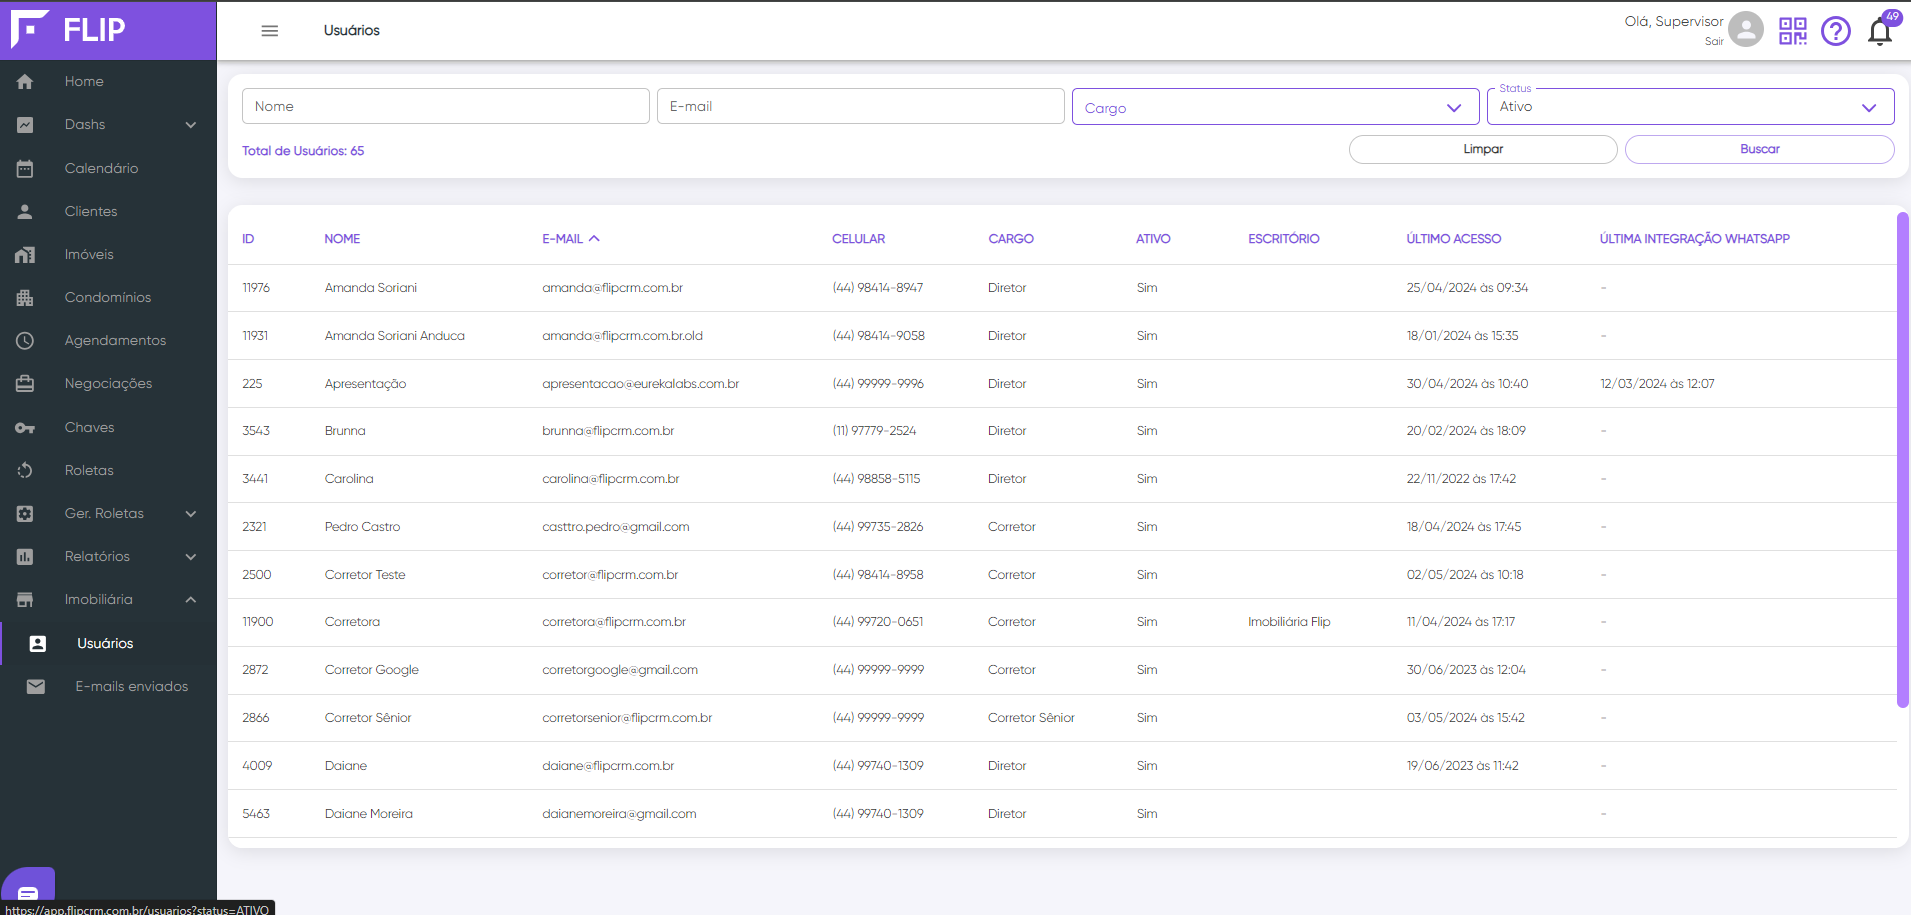The height and width of the screenshot is (915, 1911).
Task: Click the Relatórios report icon
Action: tap(25, 557)
